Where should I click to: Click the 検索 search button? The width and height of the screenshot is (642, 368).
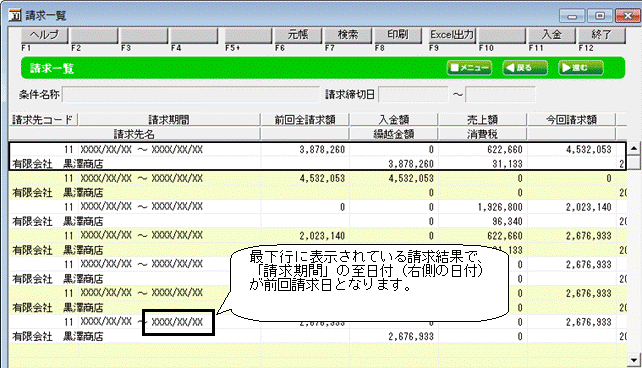point(348,35)
